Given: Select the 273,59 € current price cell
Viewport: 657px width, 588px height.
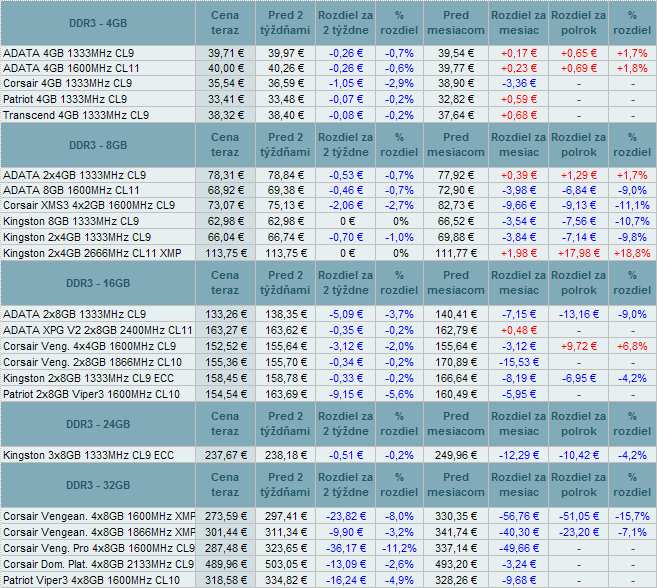Looking at the screenshot, I should click(x=226, y=516).
